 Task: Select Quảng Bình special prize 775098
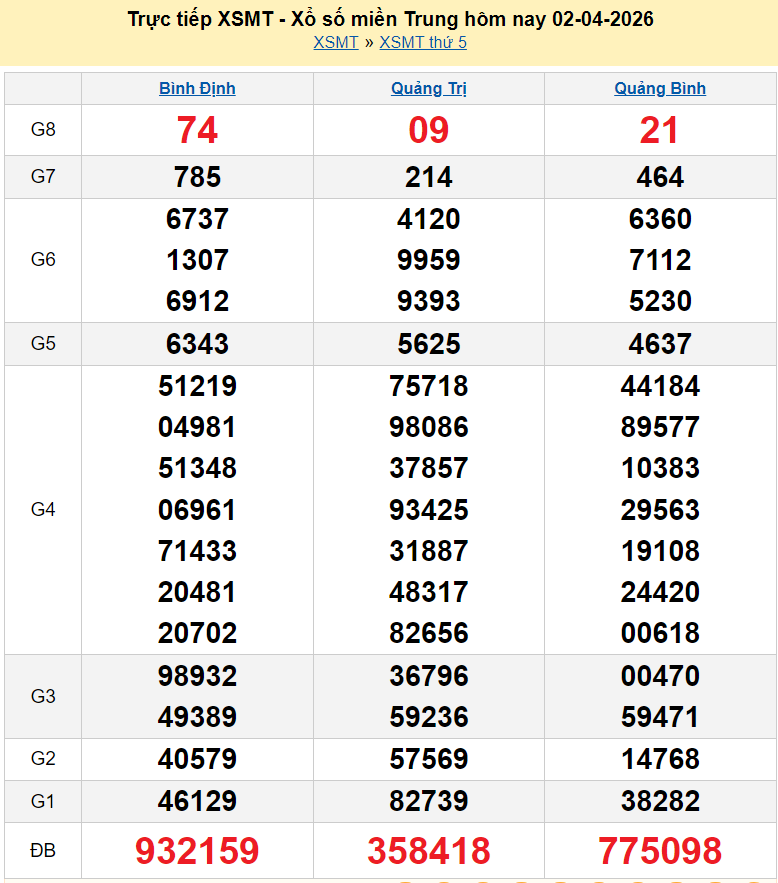(x=660, y=851)
